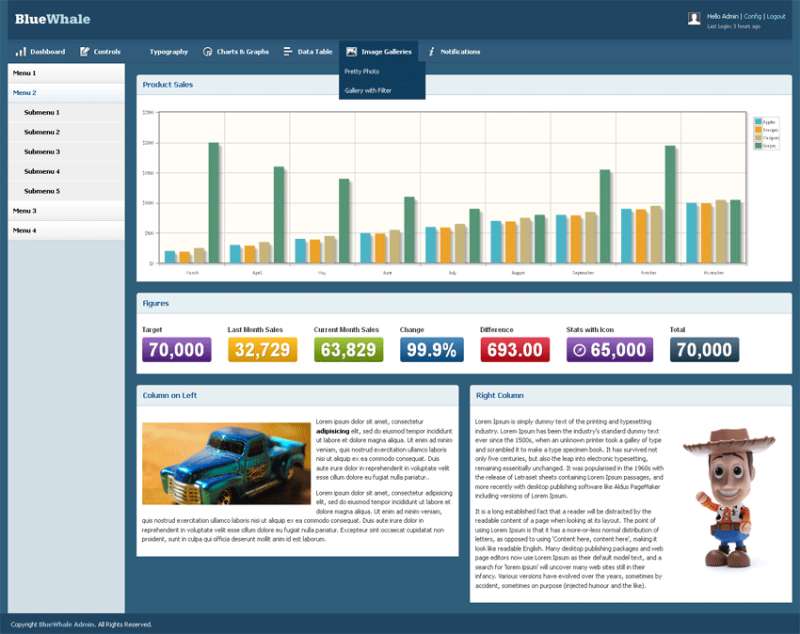Expand Menu 3 in the sidebar
The width and height of the screenshot is (800, 634).
24,211
